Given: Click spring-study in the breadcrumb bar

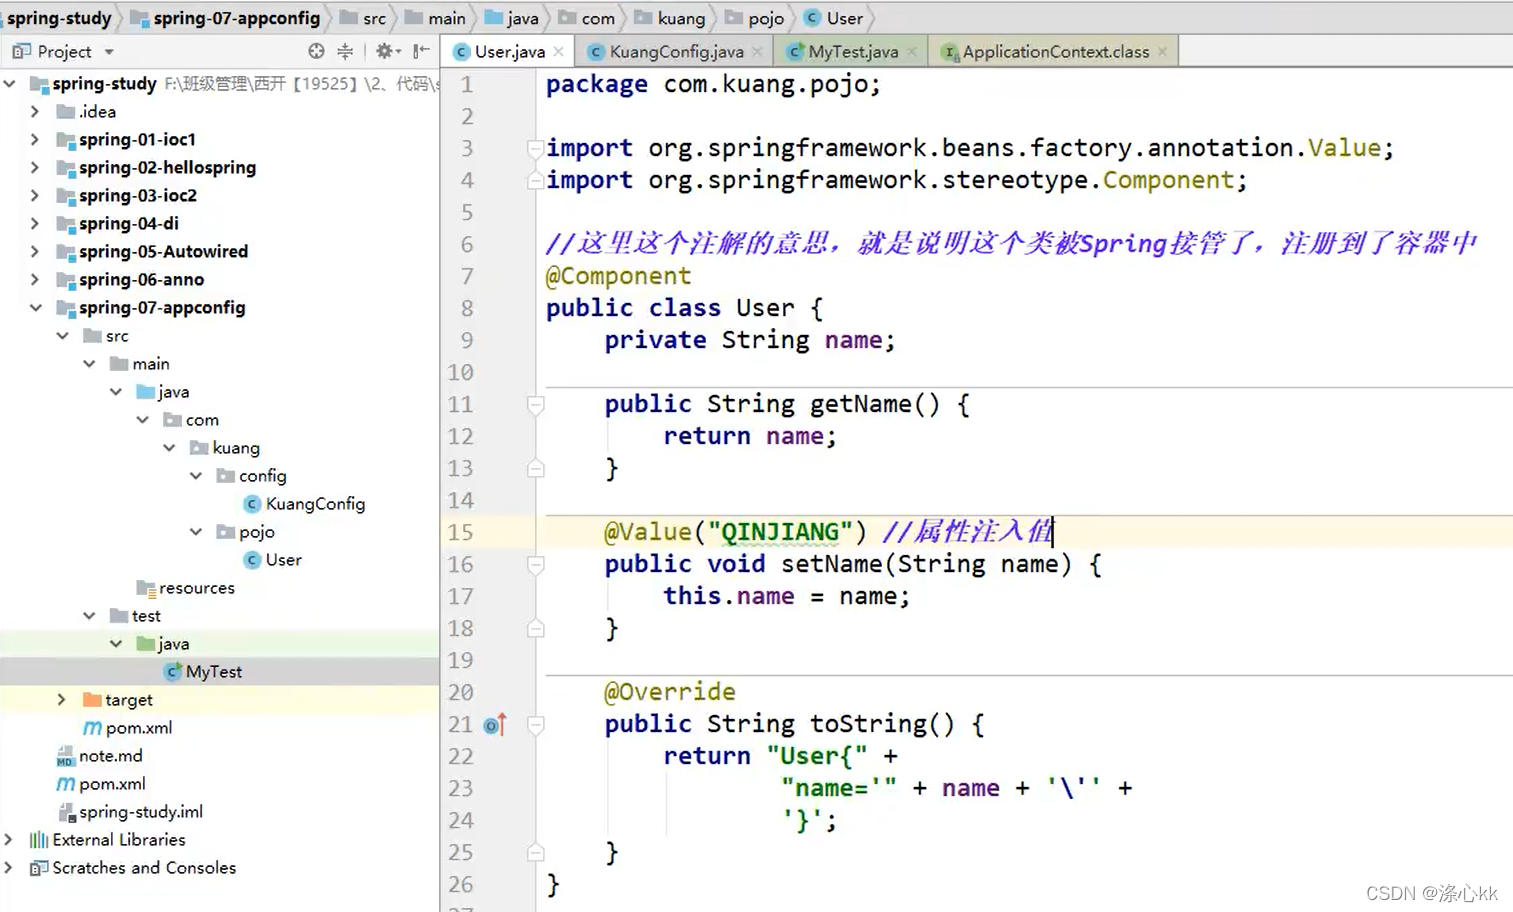Looking at the screenshot, I should pyautogui.click(x=58, y=18).
